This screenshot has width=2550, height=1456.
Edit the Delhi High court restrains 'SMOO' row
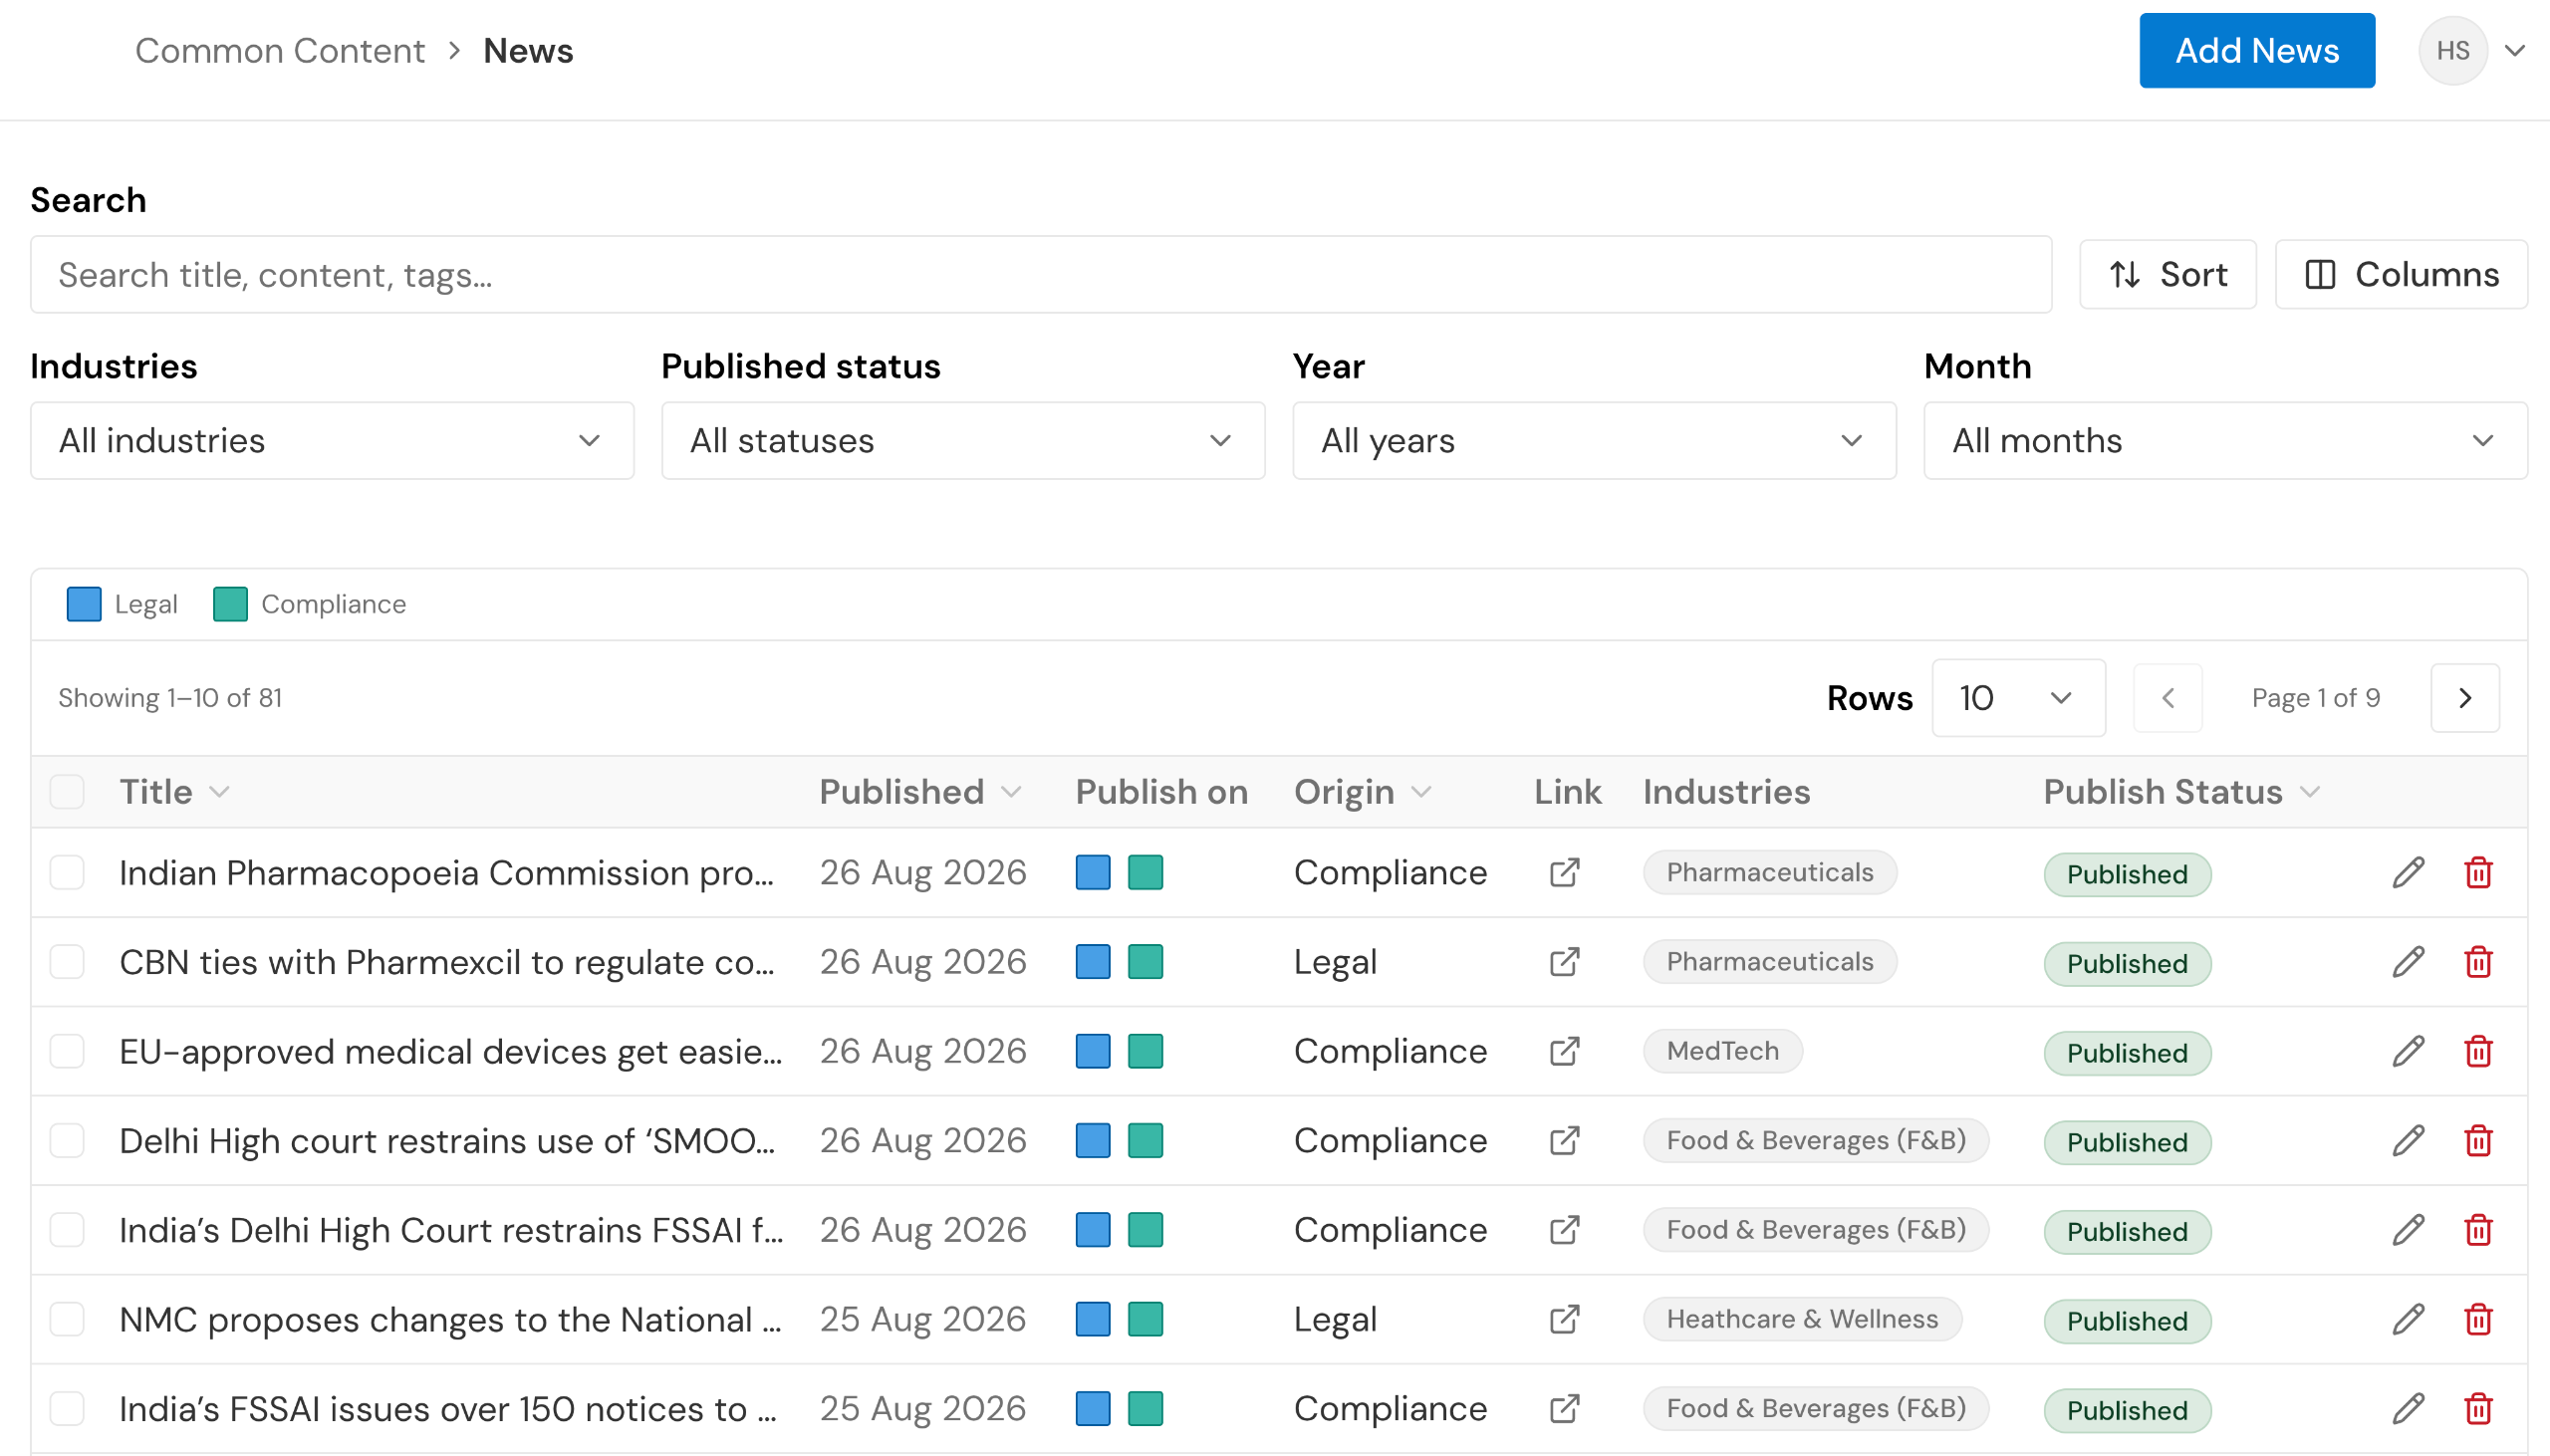(2408, 1140)
